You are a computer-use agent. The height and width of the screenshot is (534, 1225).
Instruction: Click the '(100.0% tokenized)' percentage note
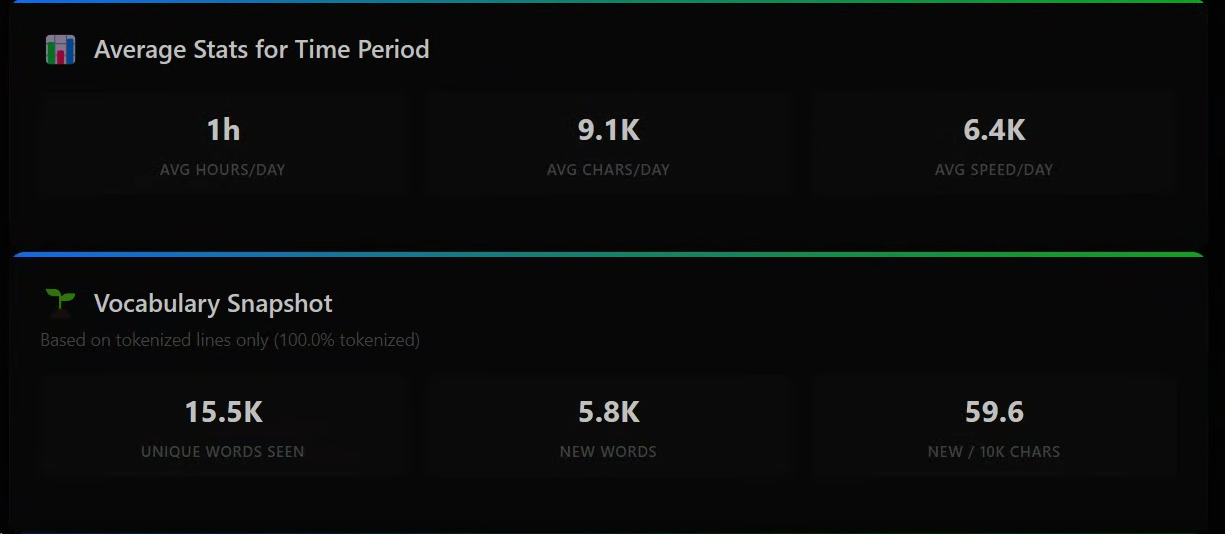point(347,340)
